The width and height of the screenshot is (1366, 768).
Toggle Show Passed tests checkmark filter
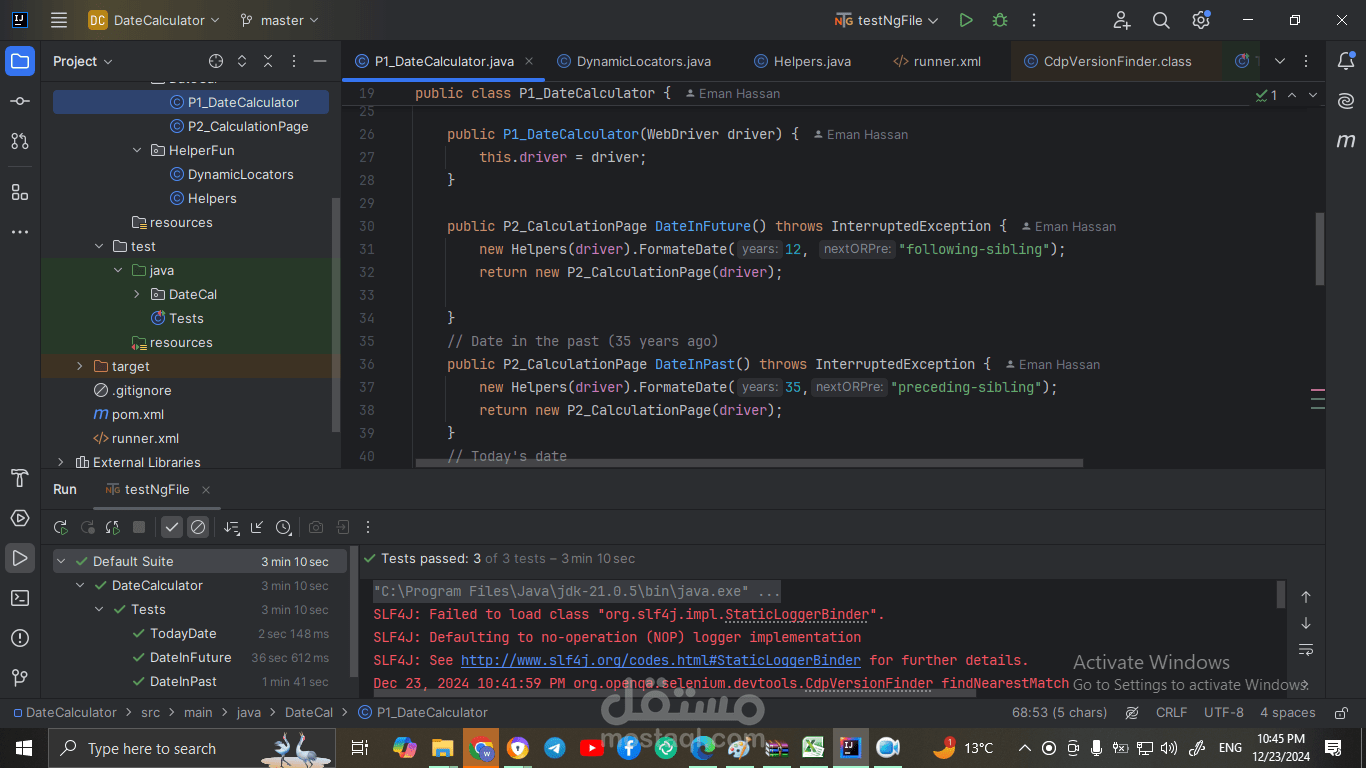[x=172, y=527]
